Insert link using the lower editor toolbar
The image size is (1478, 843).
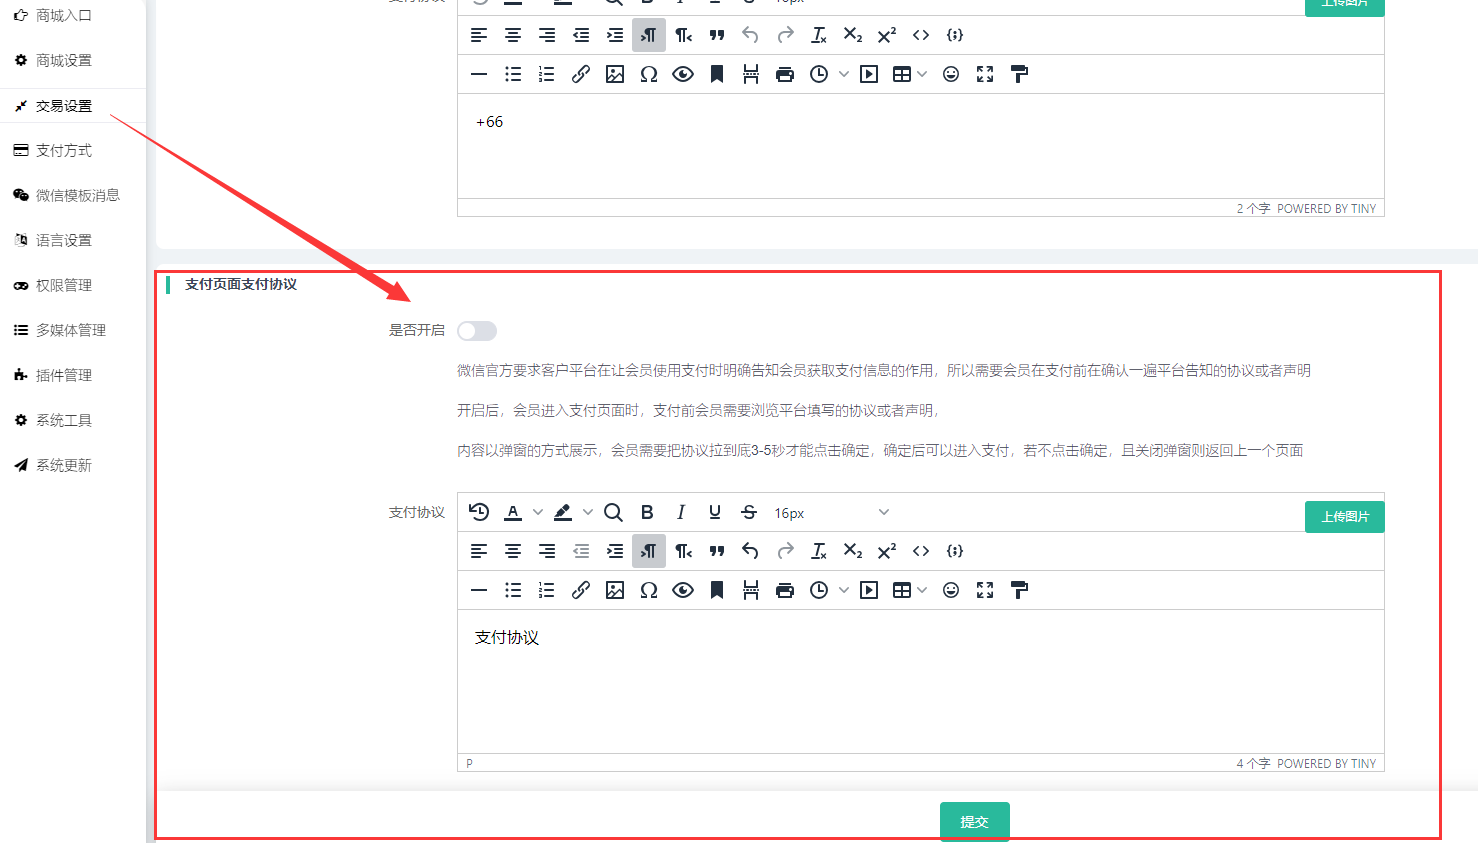pyautogui.click(x=580, y=590)
